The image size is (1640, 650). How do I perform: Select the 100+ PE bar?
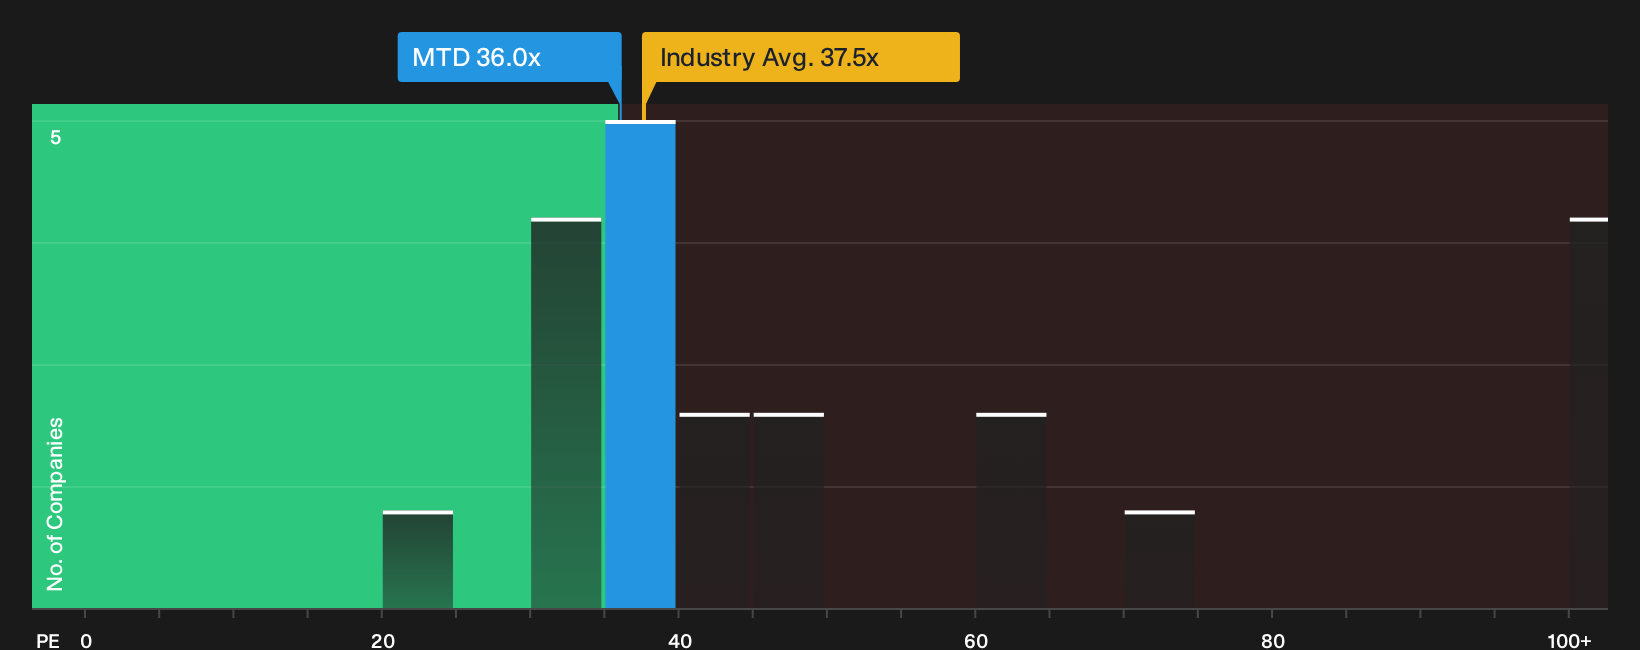point(1589,413)
